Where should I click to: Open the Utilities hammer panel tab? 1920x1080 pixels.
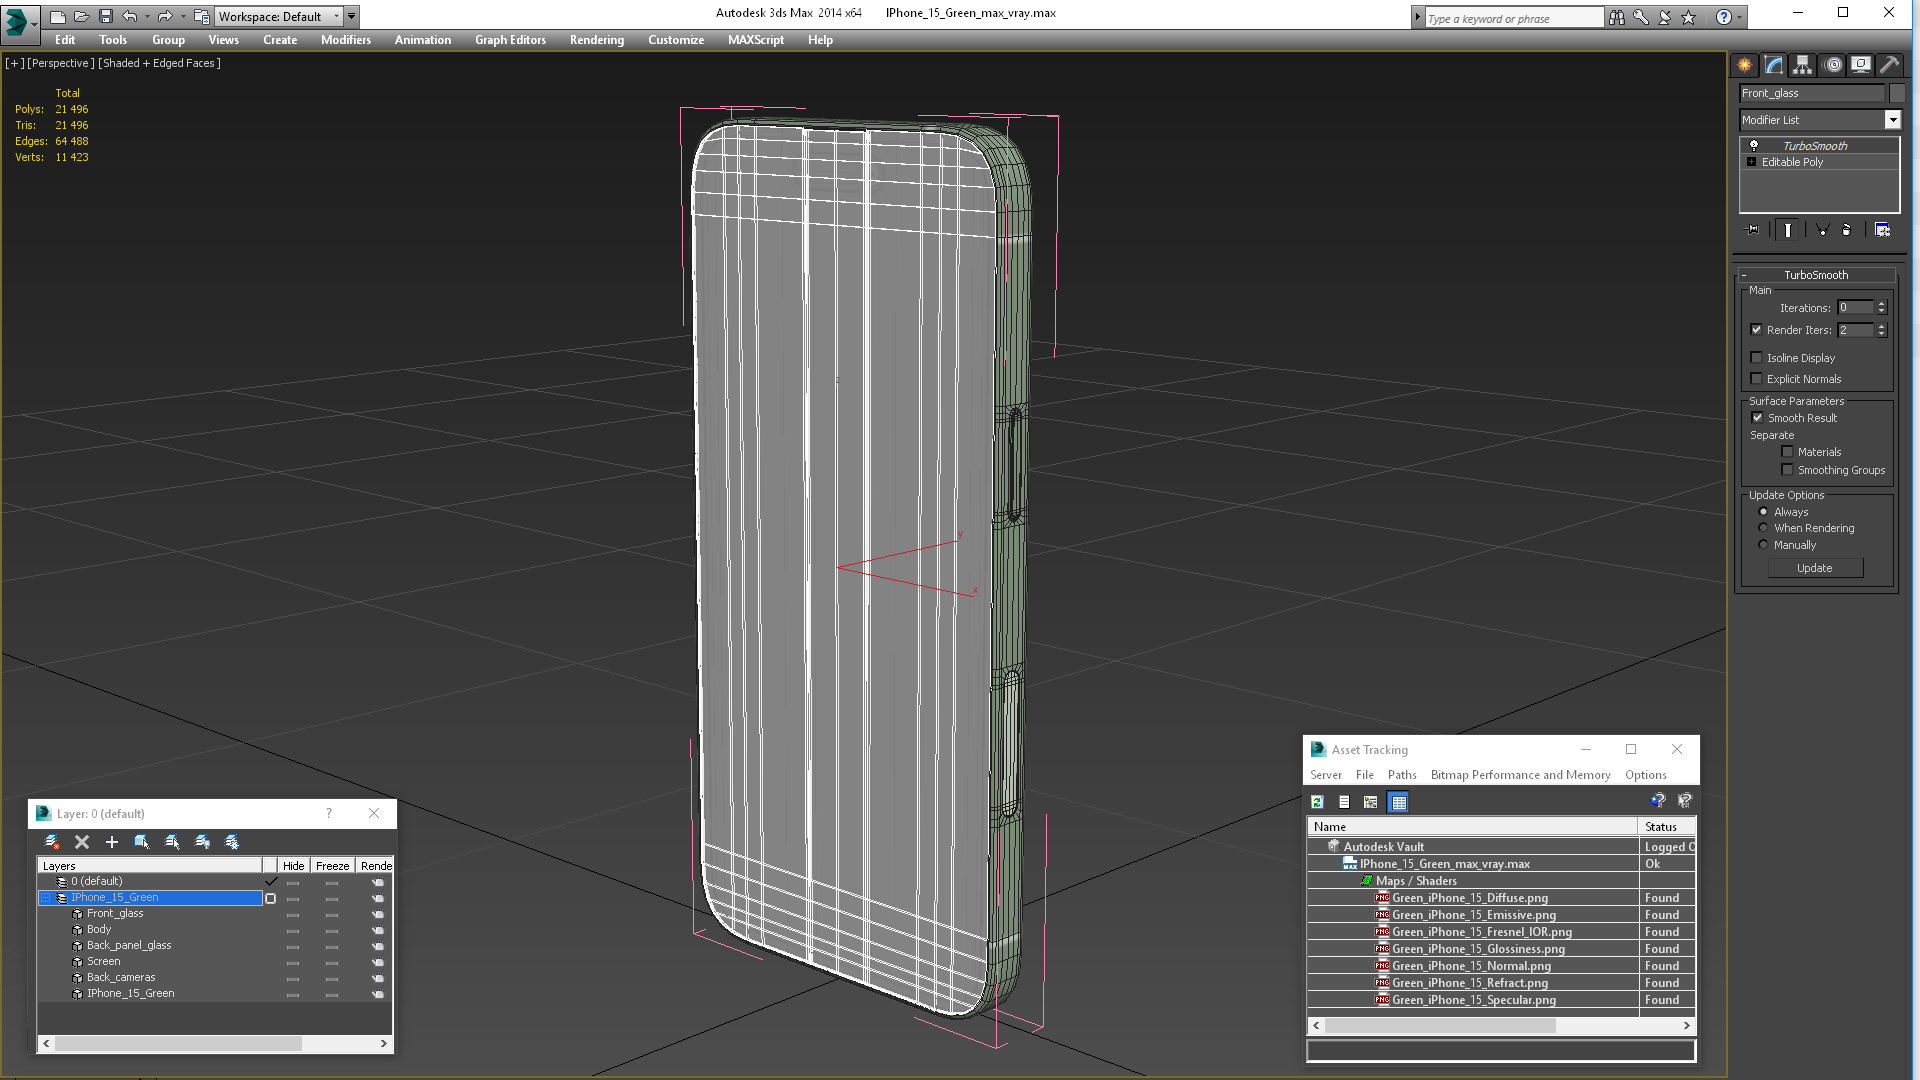1890,65
